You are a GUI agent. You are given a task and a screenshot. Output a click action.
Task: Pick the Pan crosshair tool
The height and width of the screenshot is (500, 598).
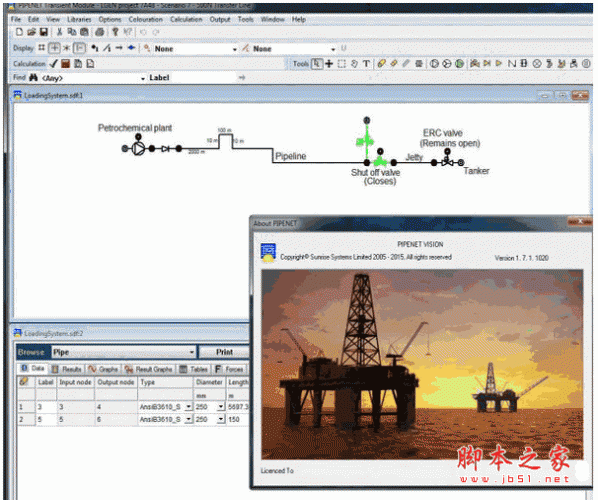pyautogui.click(x=329, y=64)
